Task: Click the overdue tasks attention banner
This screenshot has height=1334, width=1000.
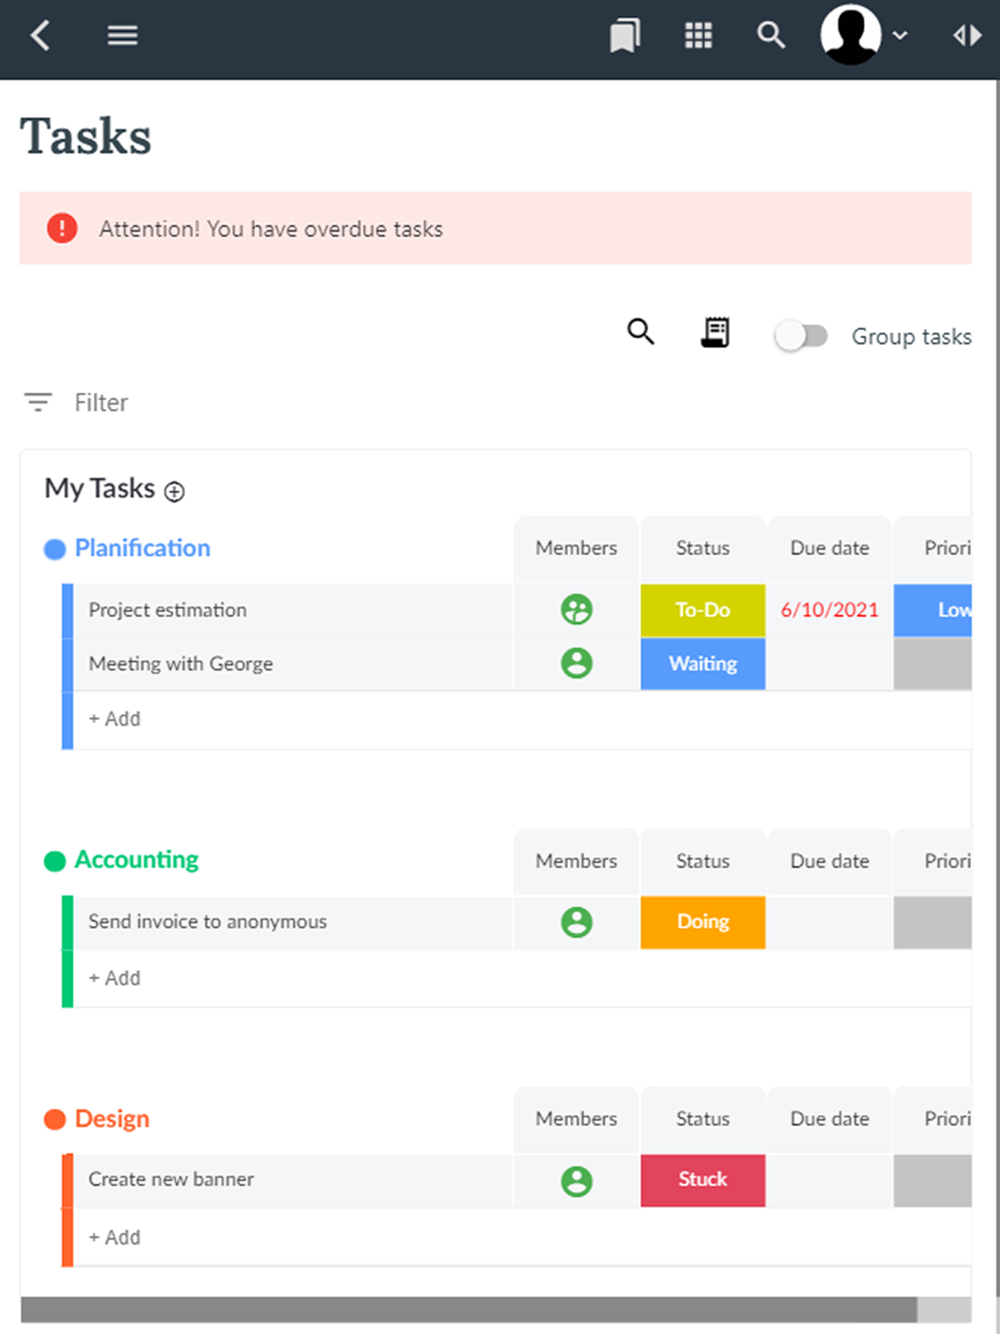Action: coord(496,228)
